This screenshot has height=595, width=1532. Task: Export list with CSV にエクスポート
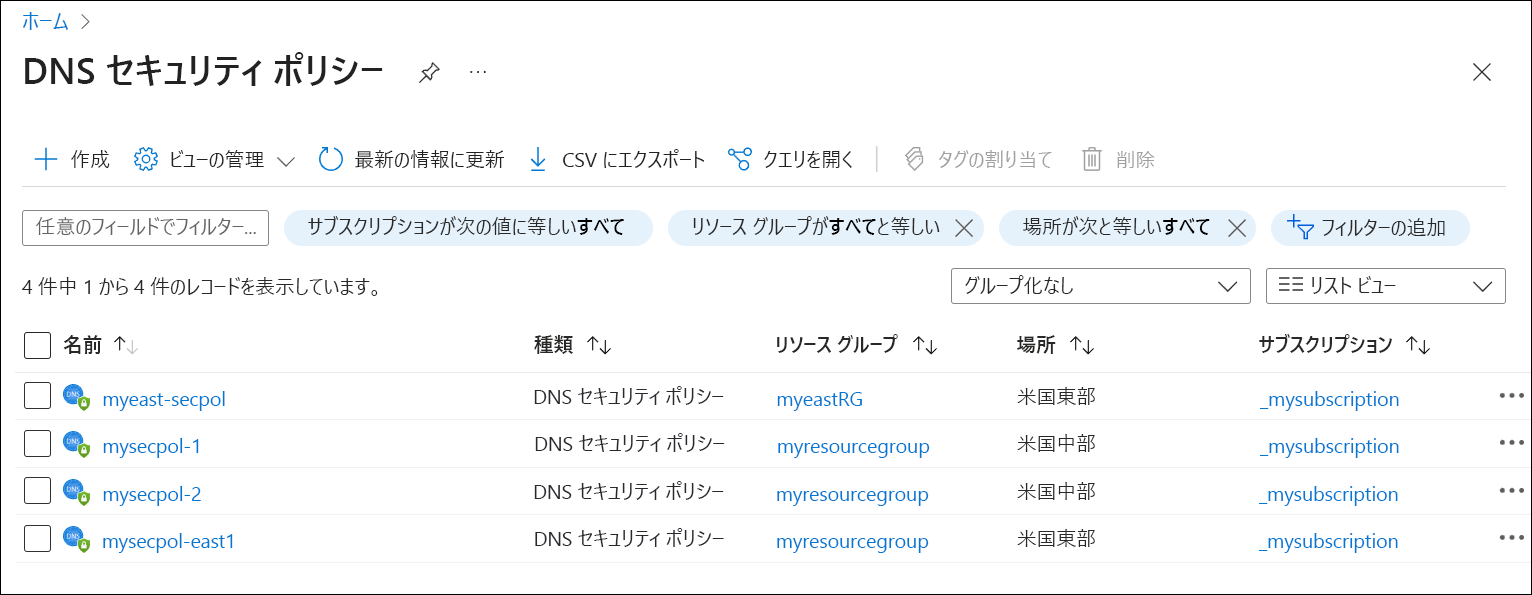[617, 159]
